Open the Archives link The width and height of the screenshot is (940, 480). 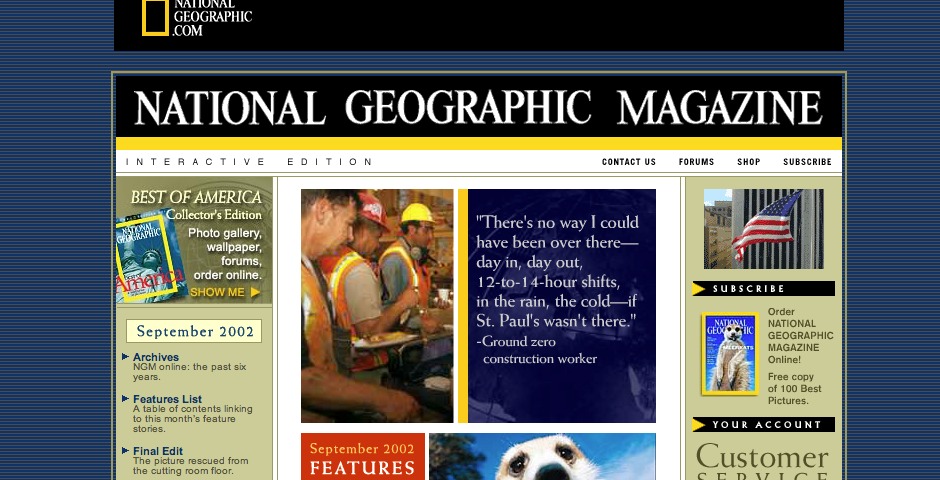(x=156, y=357)
